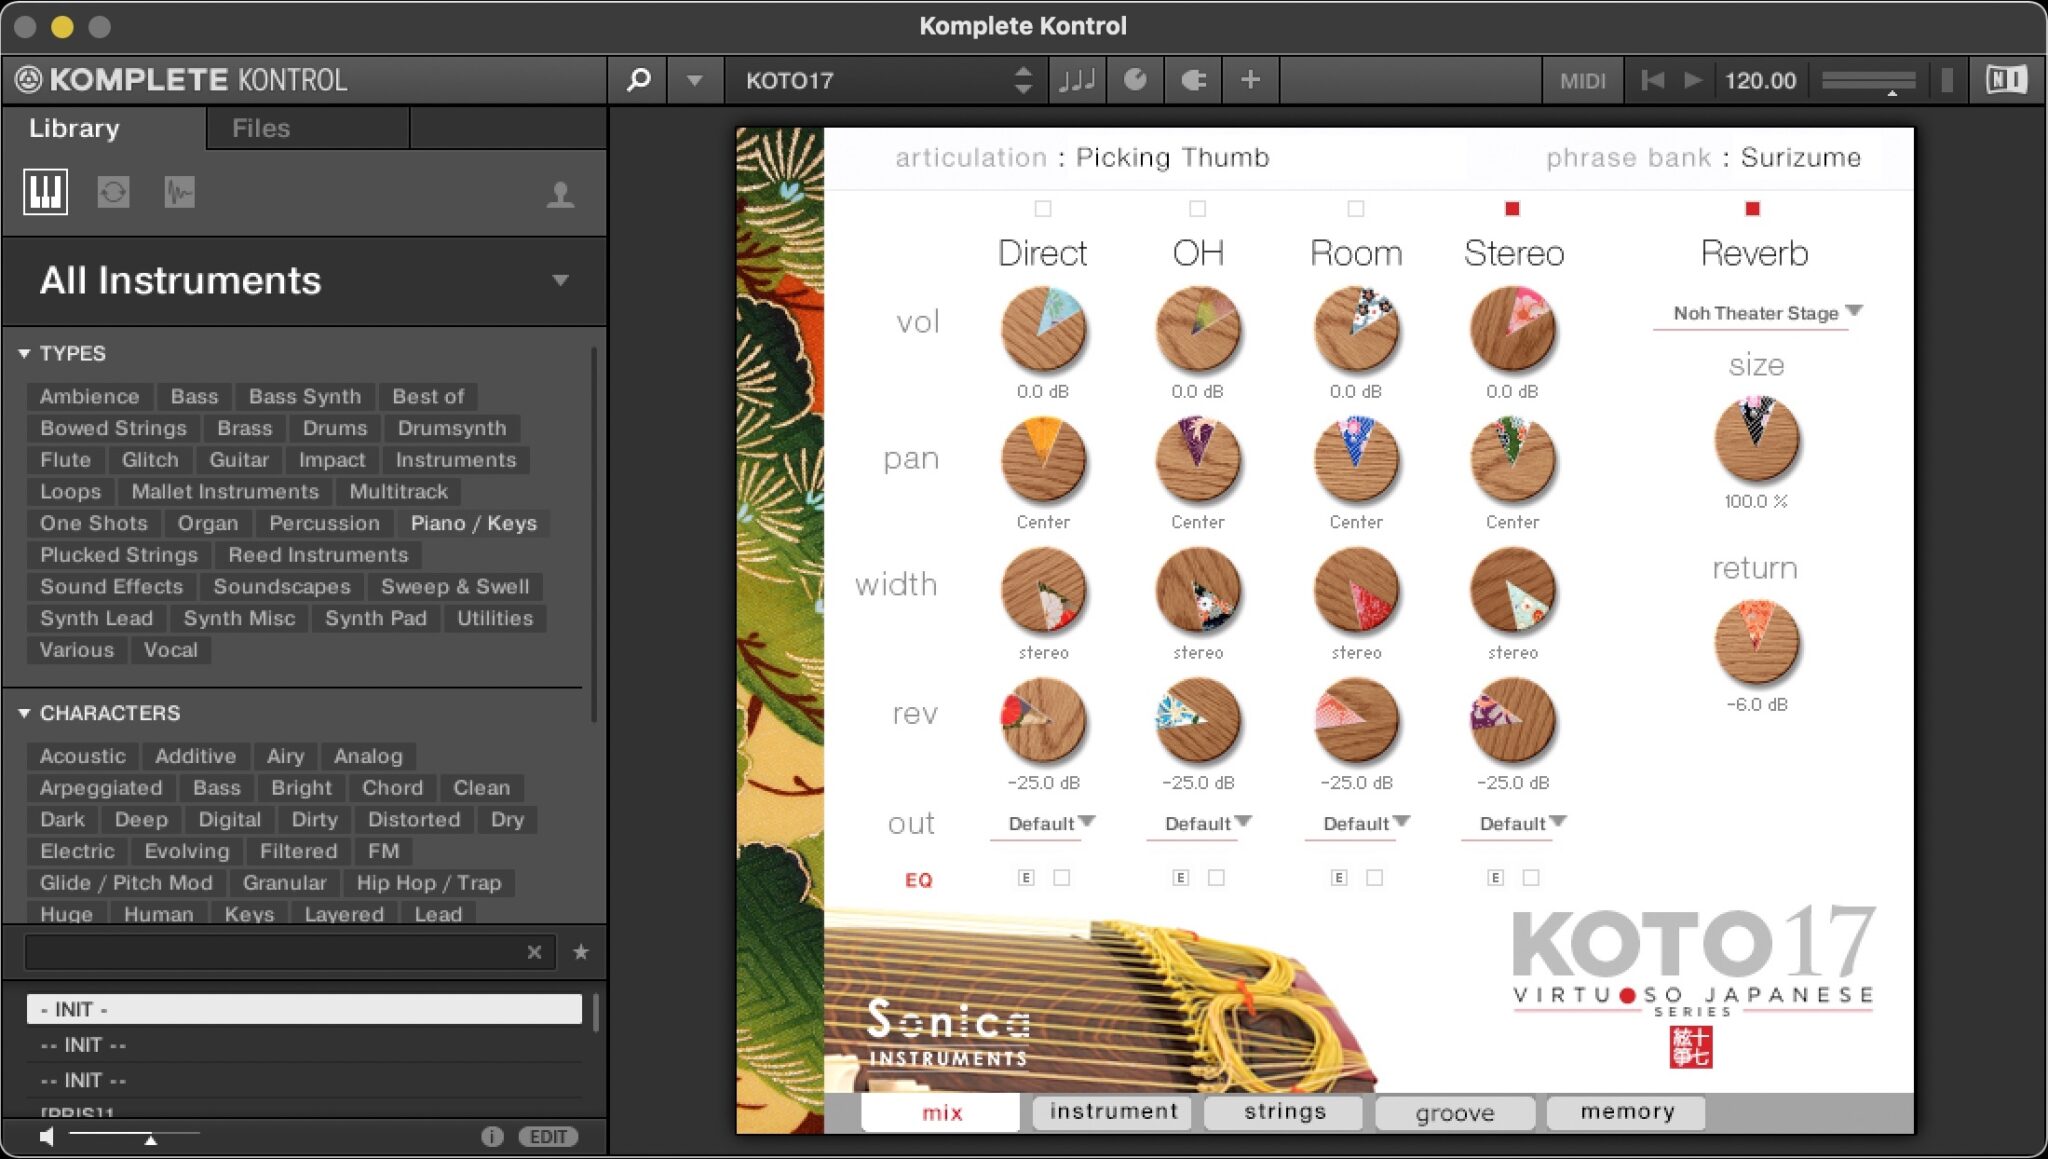2048x1159 pixels.
Task: Click the plus icon in header toolbar
Action: 1250,80
